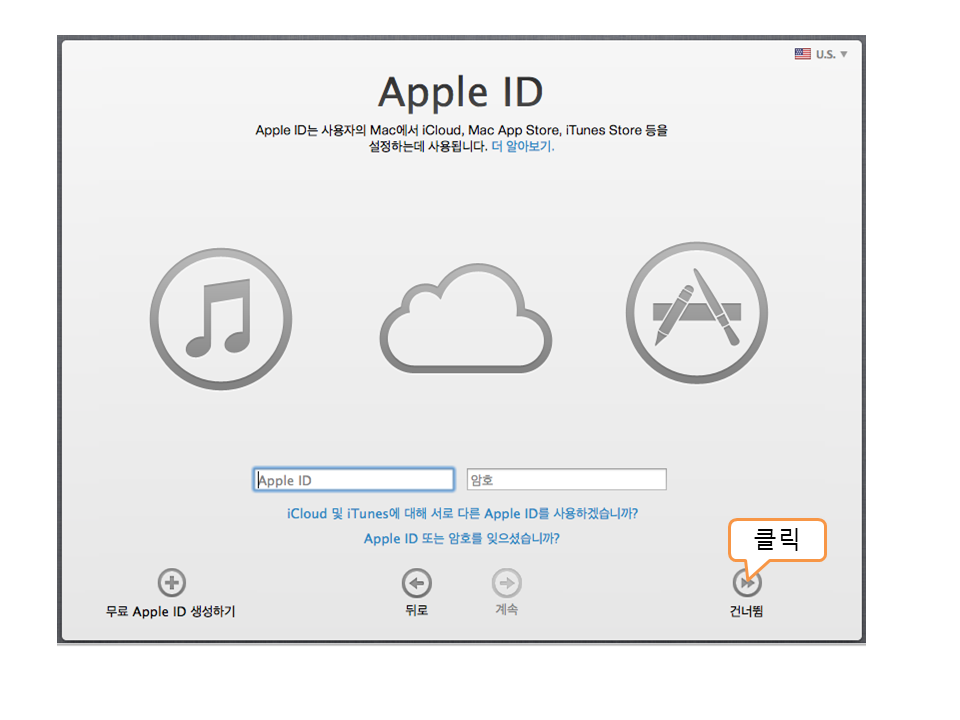The height and width of the screenshot is (720, 960).
Task: Click the orange 클릭 callout bubble
Action: click(x=777, y=540)
